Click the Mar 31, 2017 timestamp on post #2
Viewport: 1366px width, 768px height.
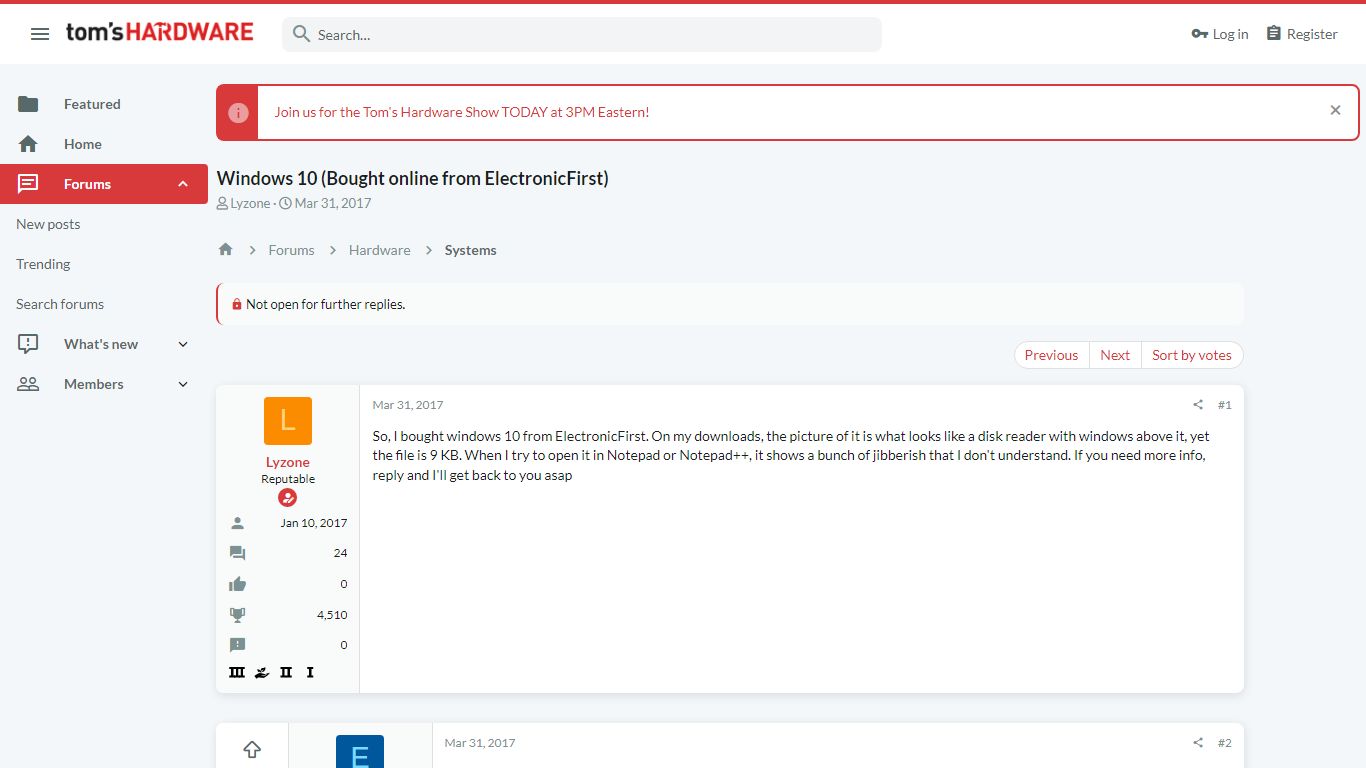click(x=480, y=743)
